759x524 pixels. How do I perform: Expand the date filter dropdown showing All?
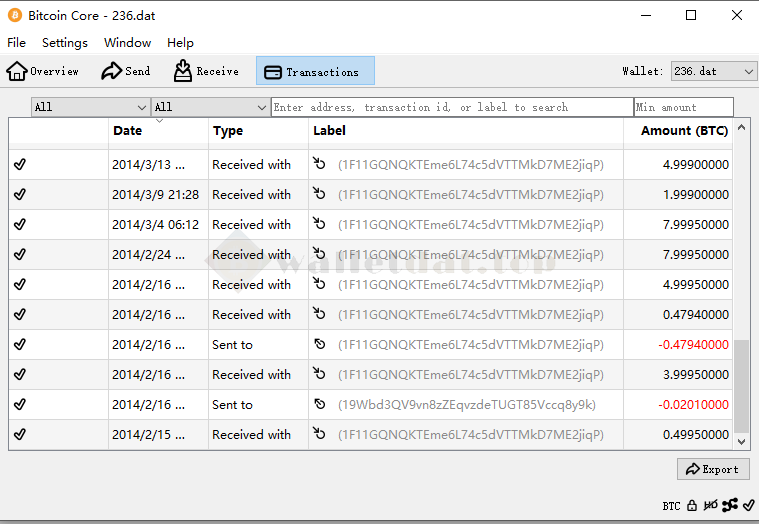(91, 107)
